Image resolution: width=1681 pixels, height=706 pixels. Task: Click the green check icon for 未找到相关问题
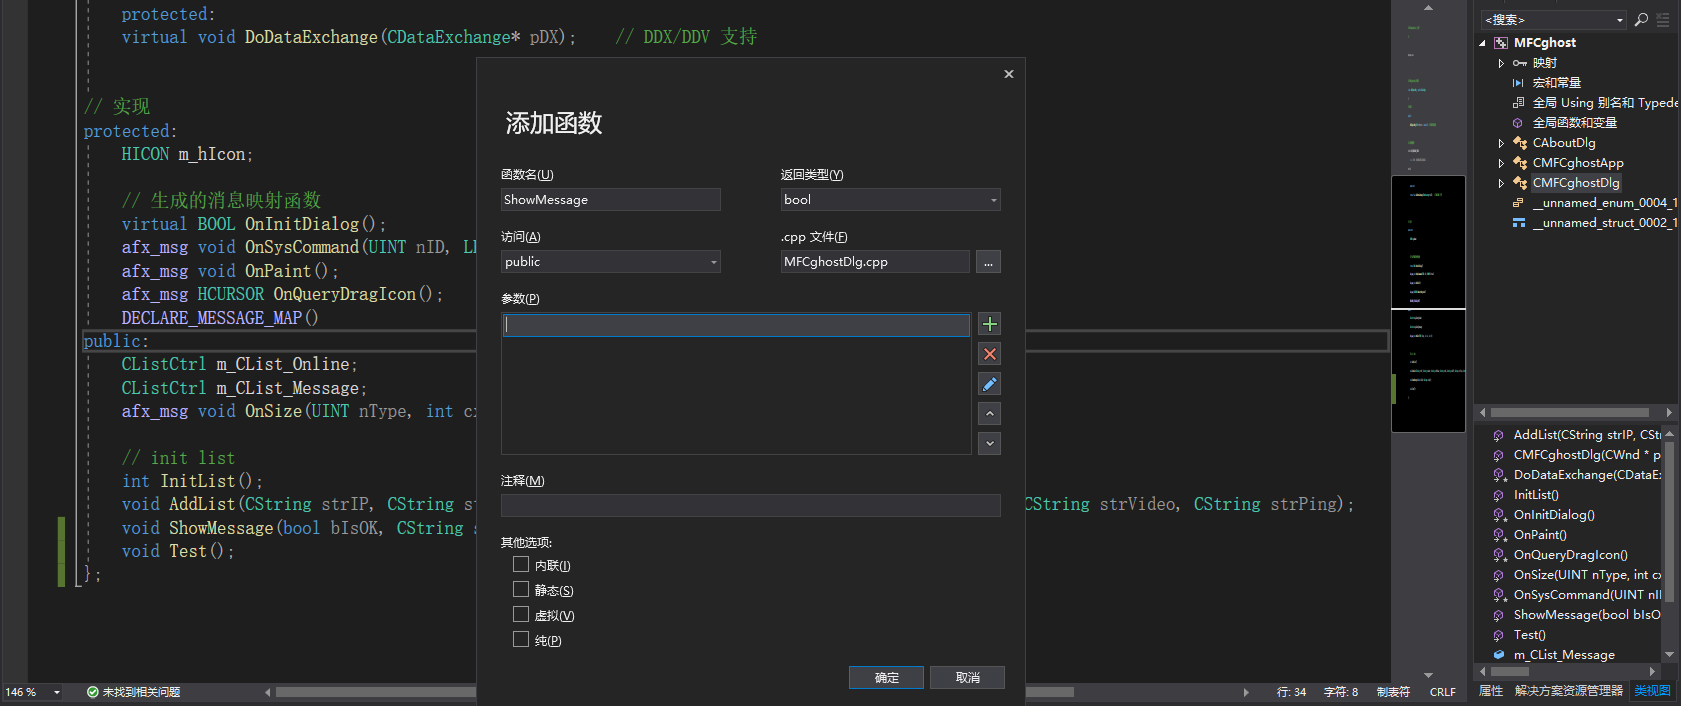click(x=93, y=692)
